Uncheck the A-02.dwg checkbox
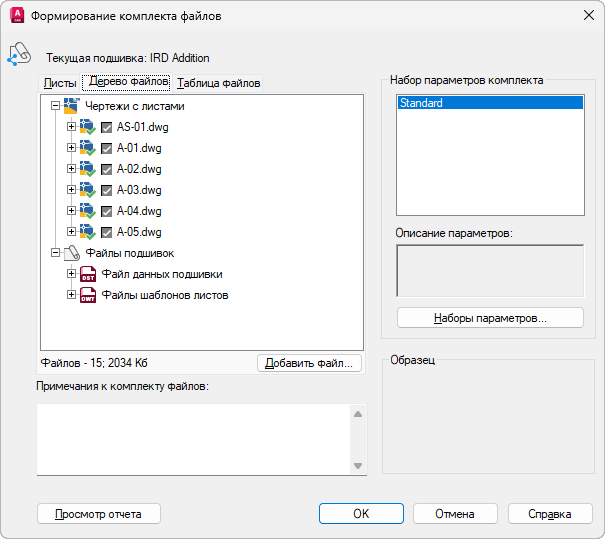605x539 pixels. [106, 169]
